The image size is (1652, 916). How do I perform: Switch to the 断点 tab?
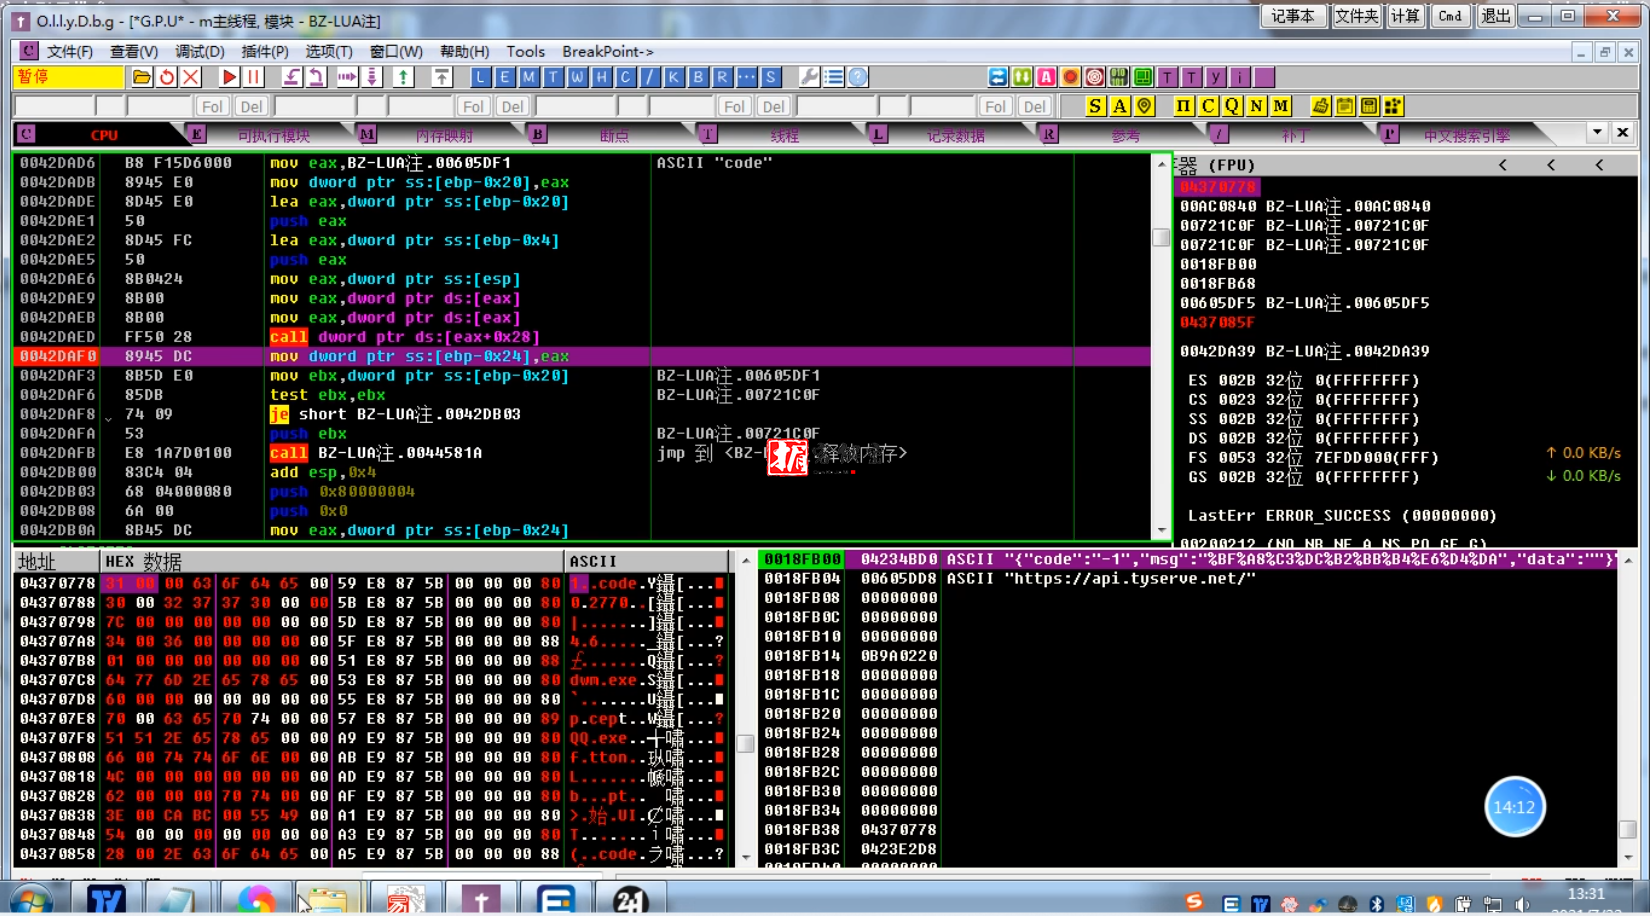coord(614,135)
